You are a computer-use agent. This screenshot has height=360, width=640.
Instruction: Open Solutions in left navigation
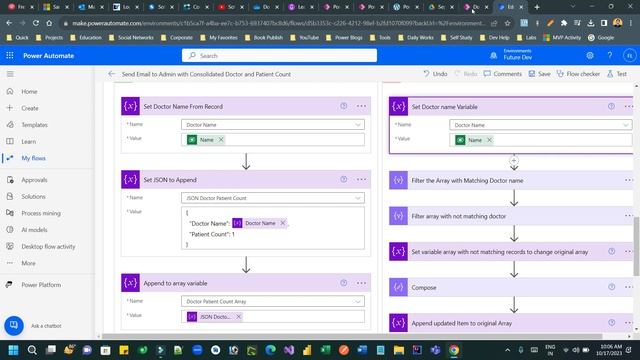[33, 196]
